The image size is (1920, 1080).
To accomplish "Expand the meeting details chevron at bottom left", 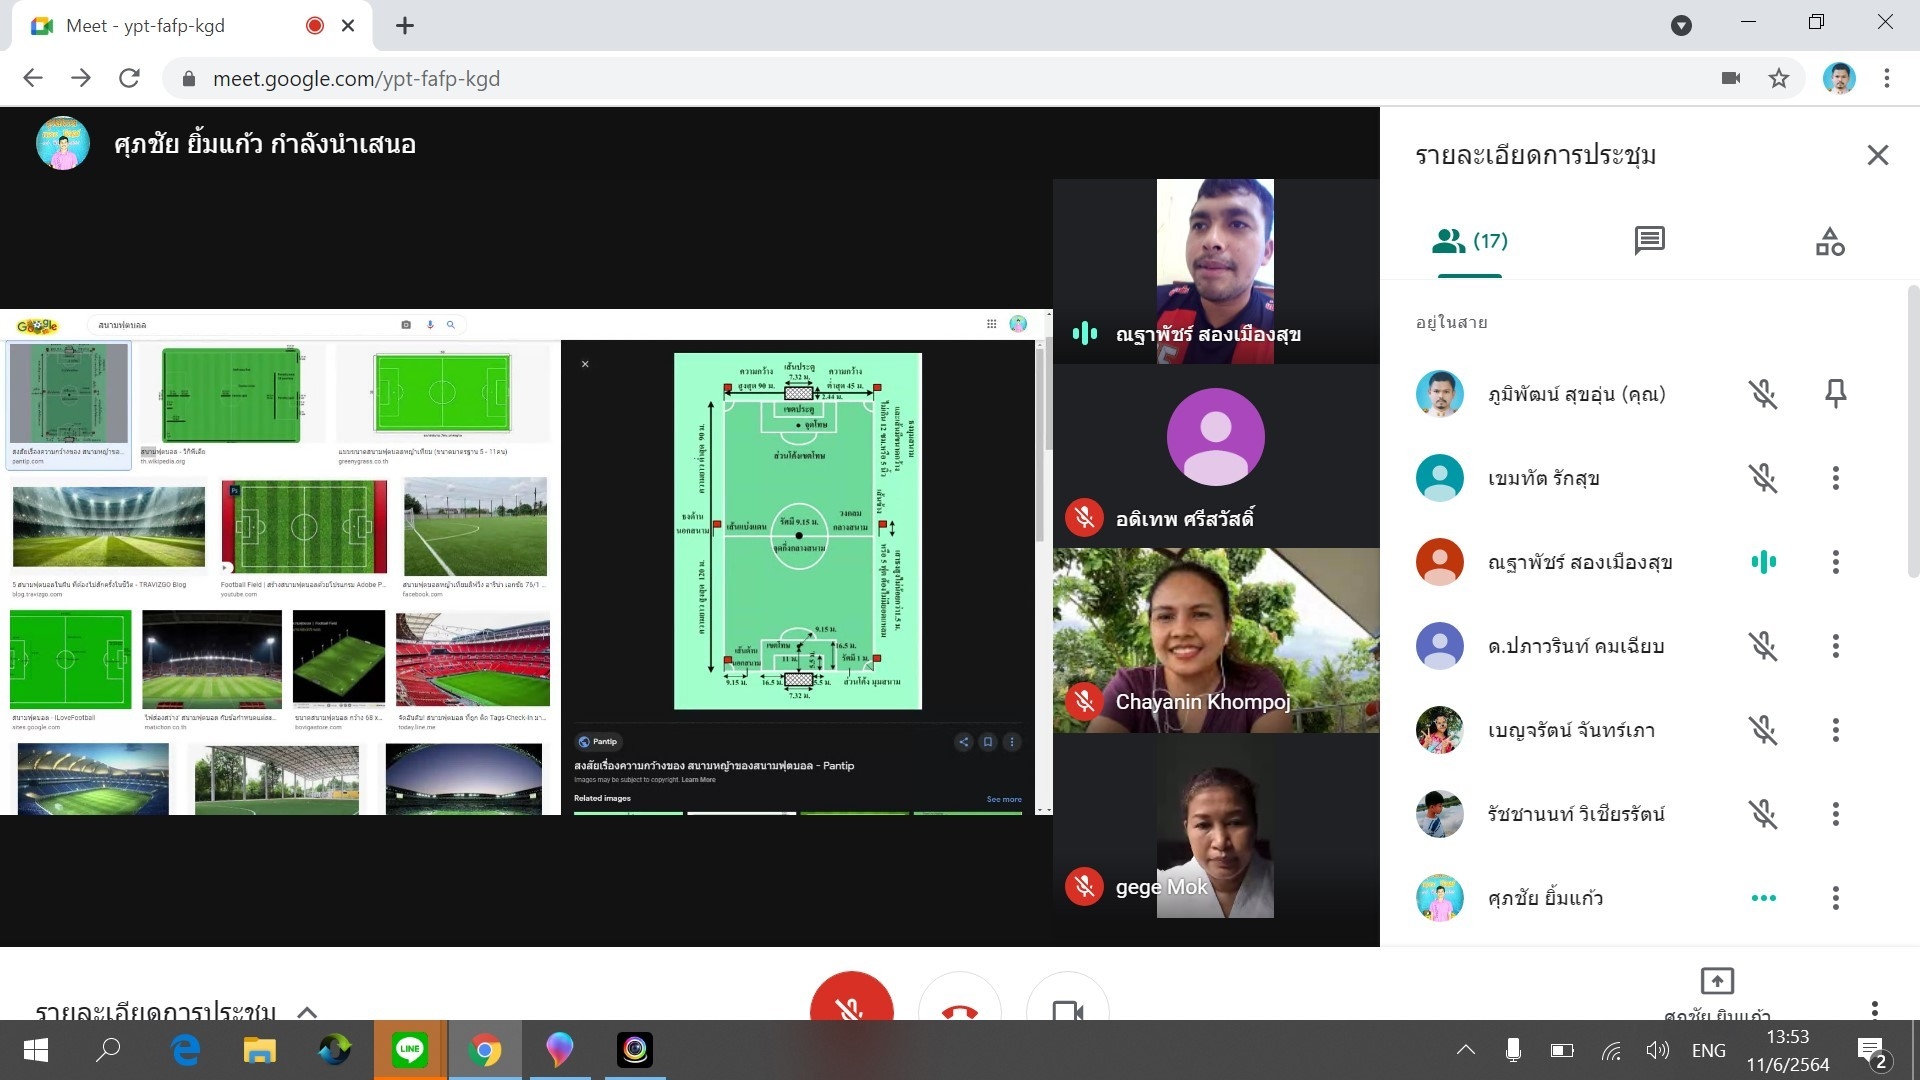I will click(308, 1011).
